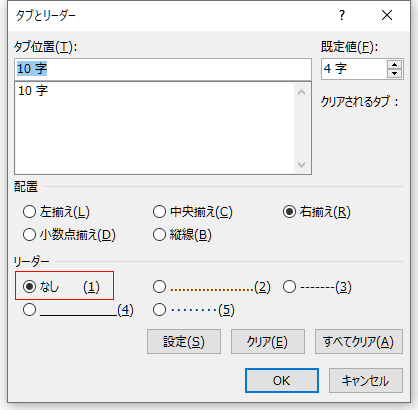Select 左揃え alignment radio button
The height and width of the screenshot is (410, 418).
[29, 212]
